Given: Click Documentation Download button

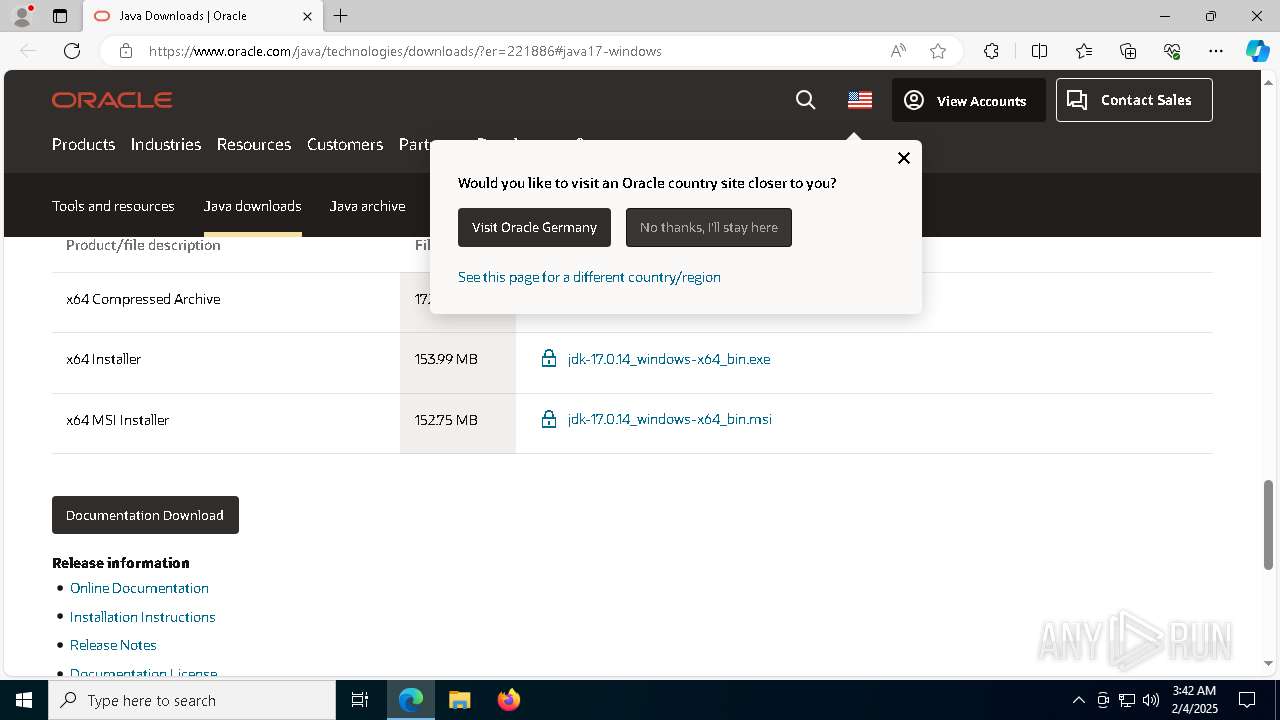Looking at the screenshot, I should click(x=145, y=515).
